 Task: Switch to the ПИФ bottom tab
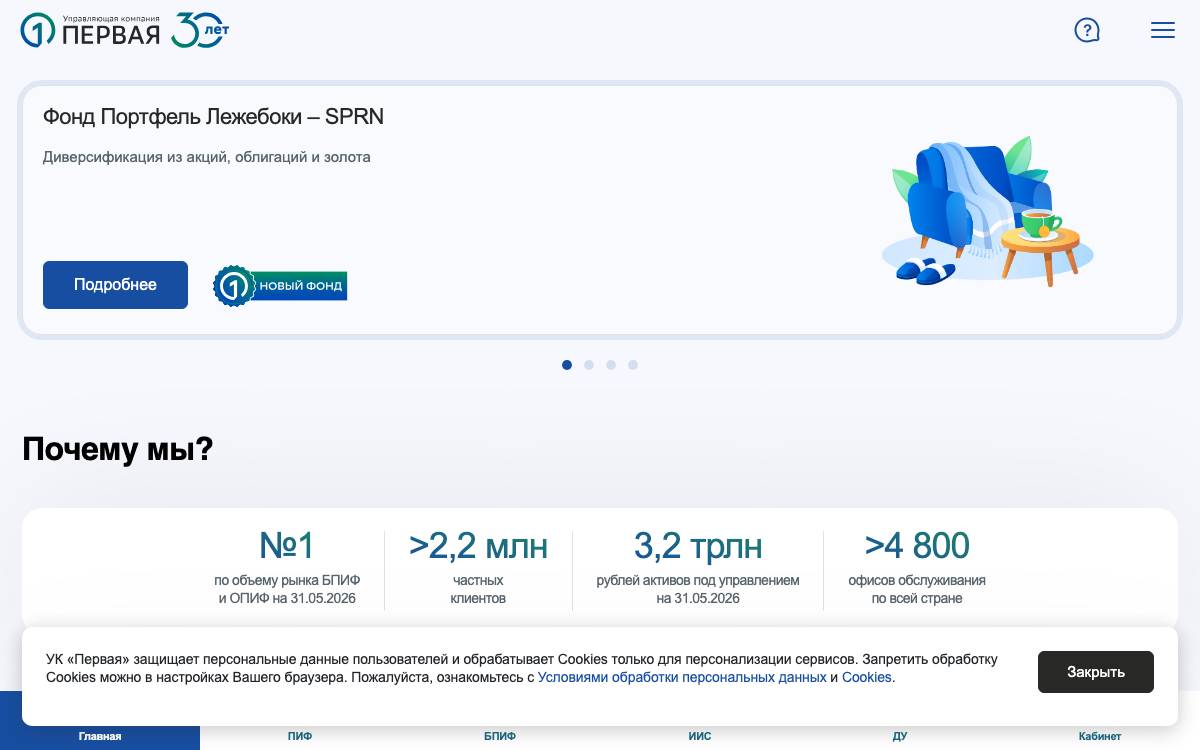300,736
